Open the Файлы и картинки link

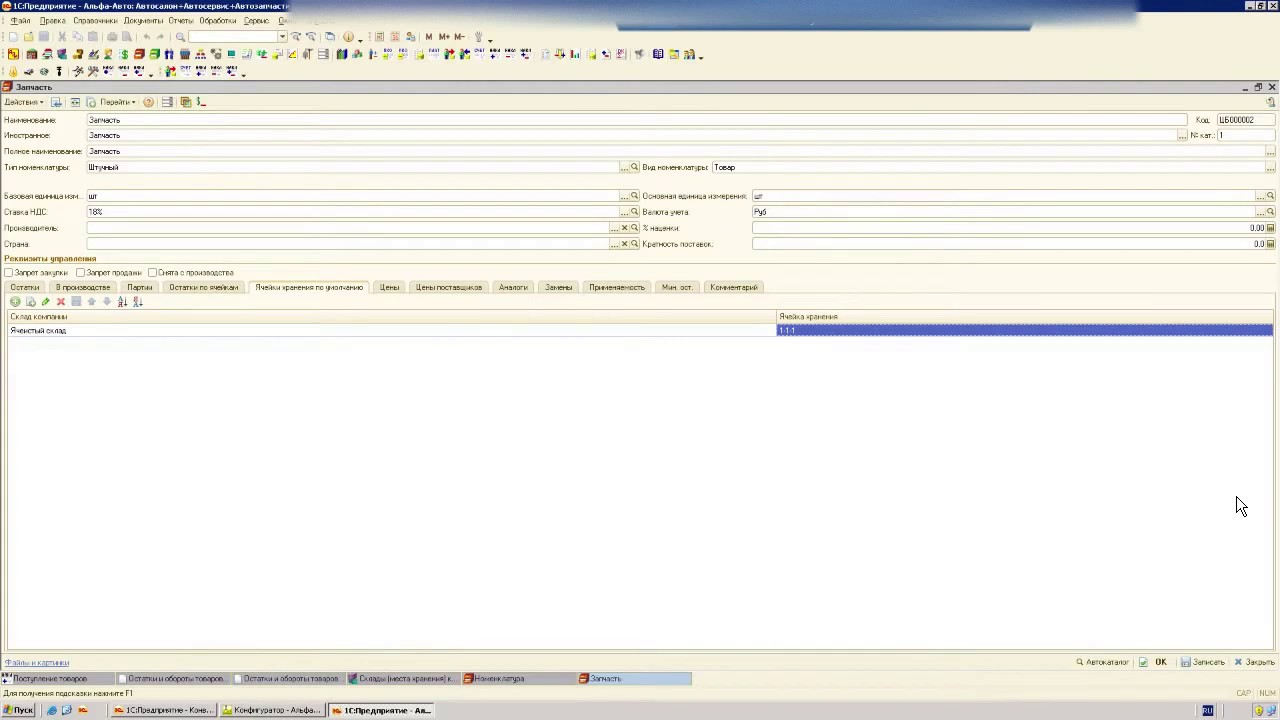[x=37, y=663]
